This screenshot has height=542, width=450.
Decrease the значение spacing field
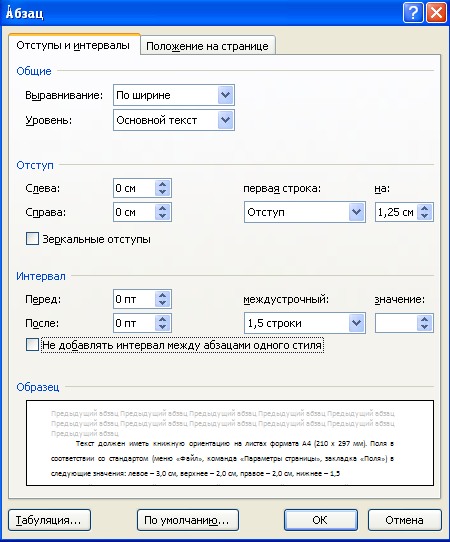425,327
